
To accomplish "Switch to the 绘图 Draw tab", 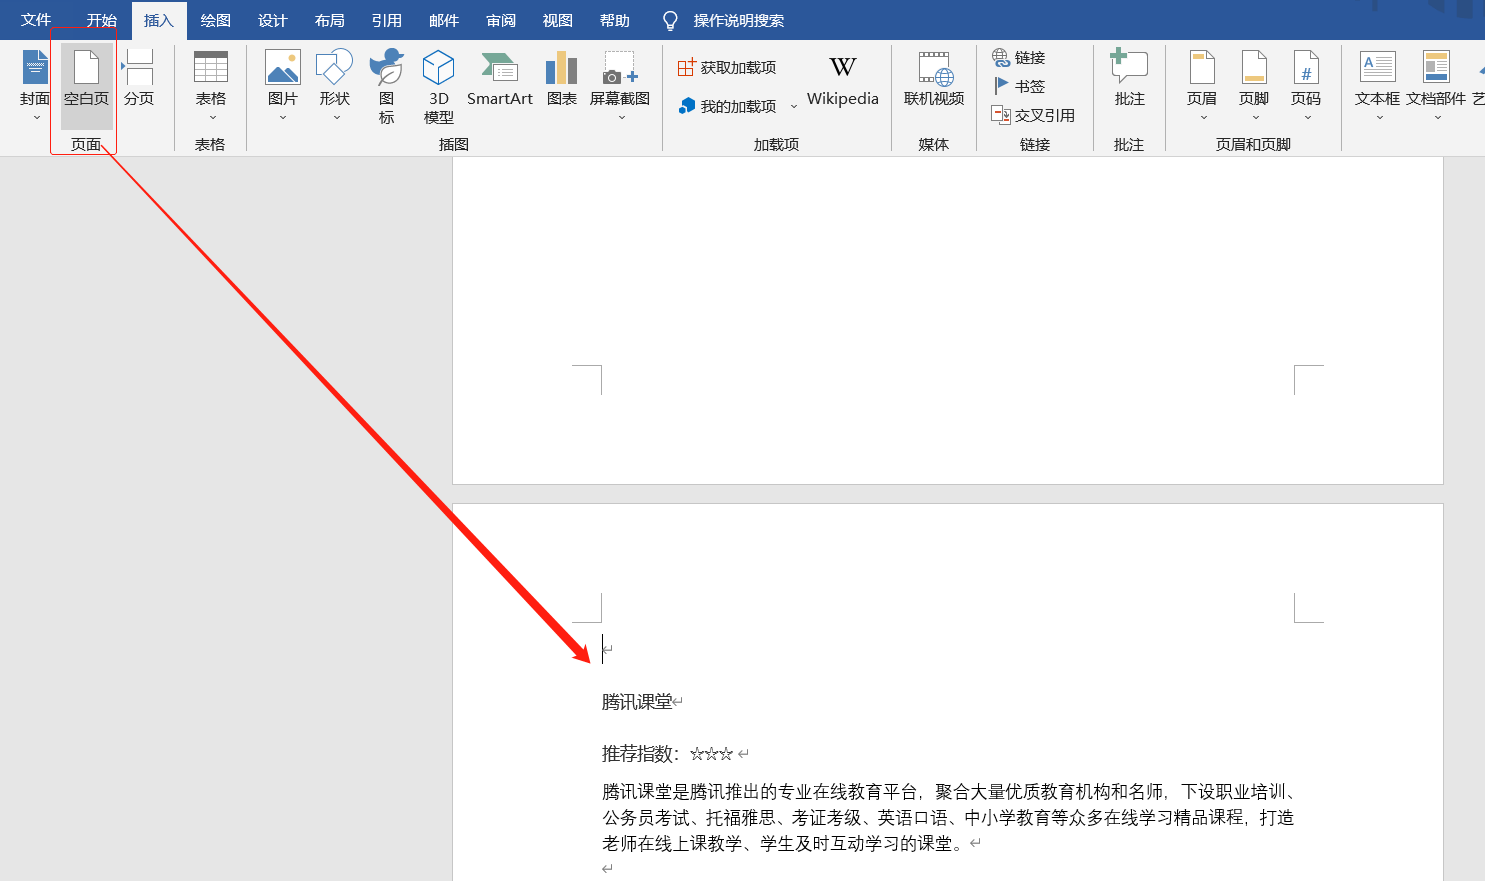I will click(x=215, y=20).
